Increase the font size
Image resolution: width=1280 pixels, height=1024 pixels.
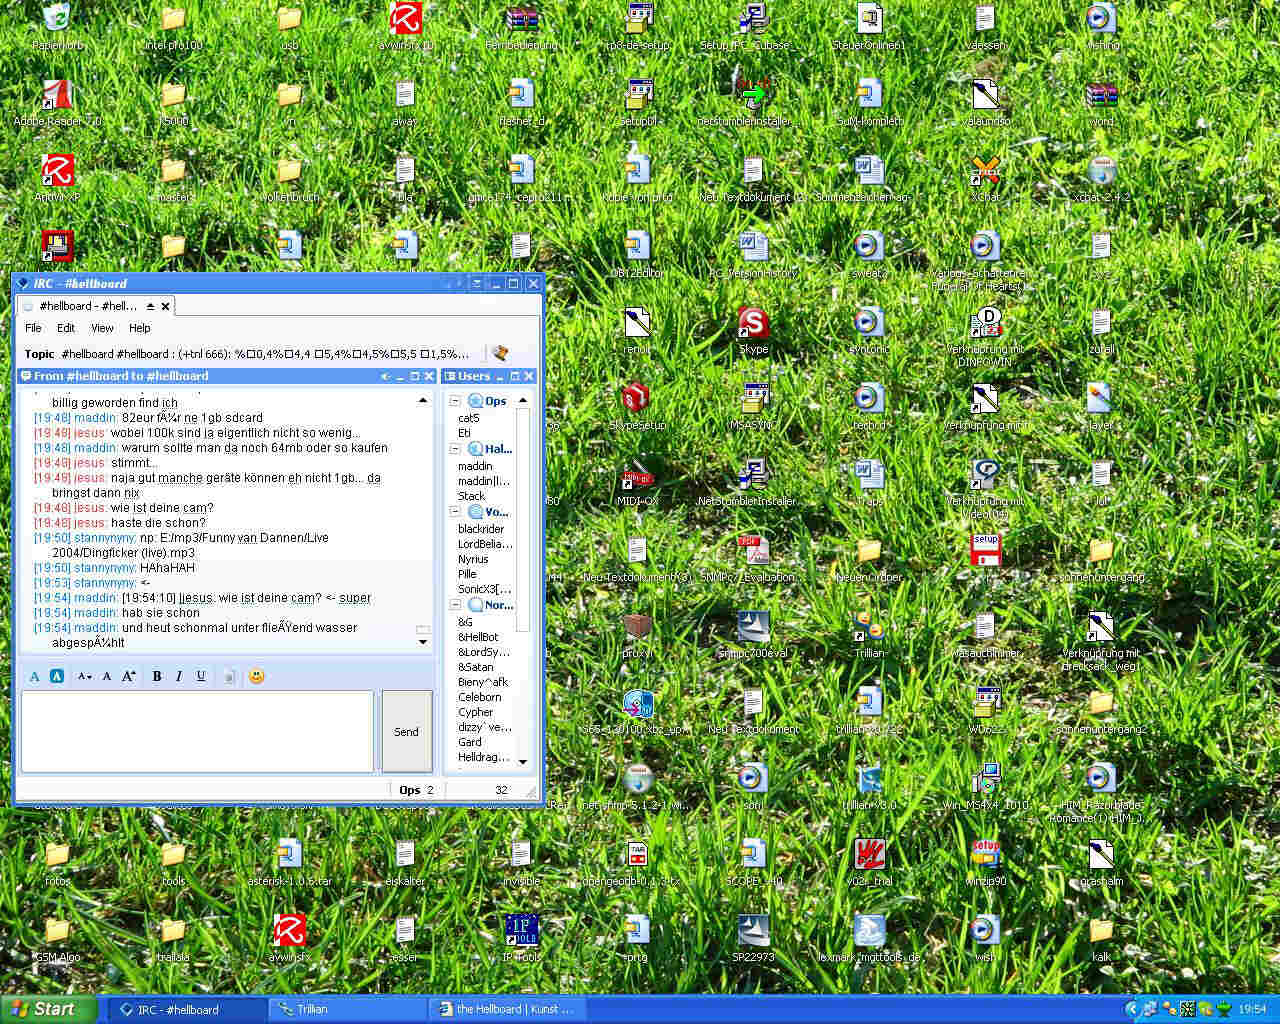click(128, 677)
